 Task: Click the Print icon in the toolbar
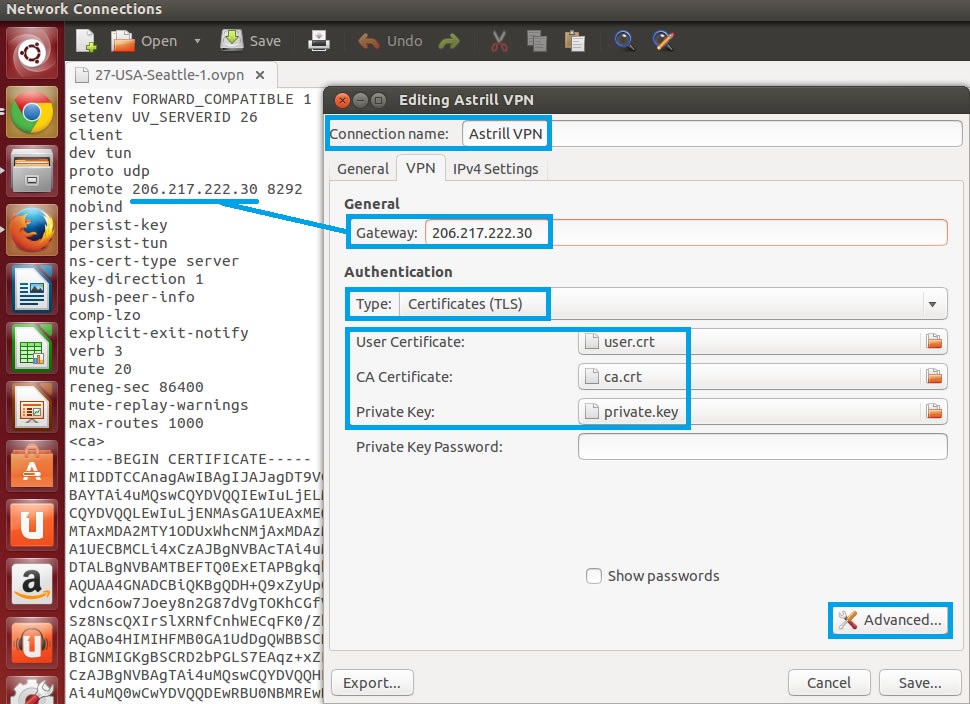[319, 41]
